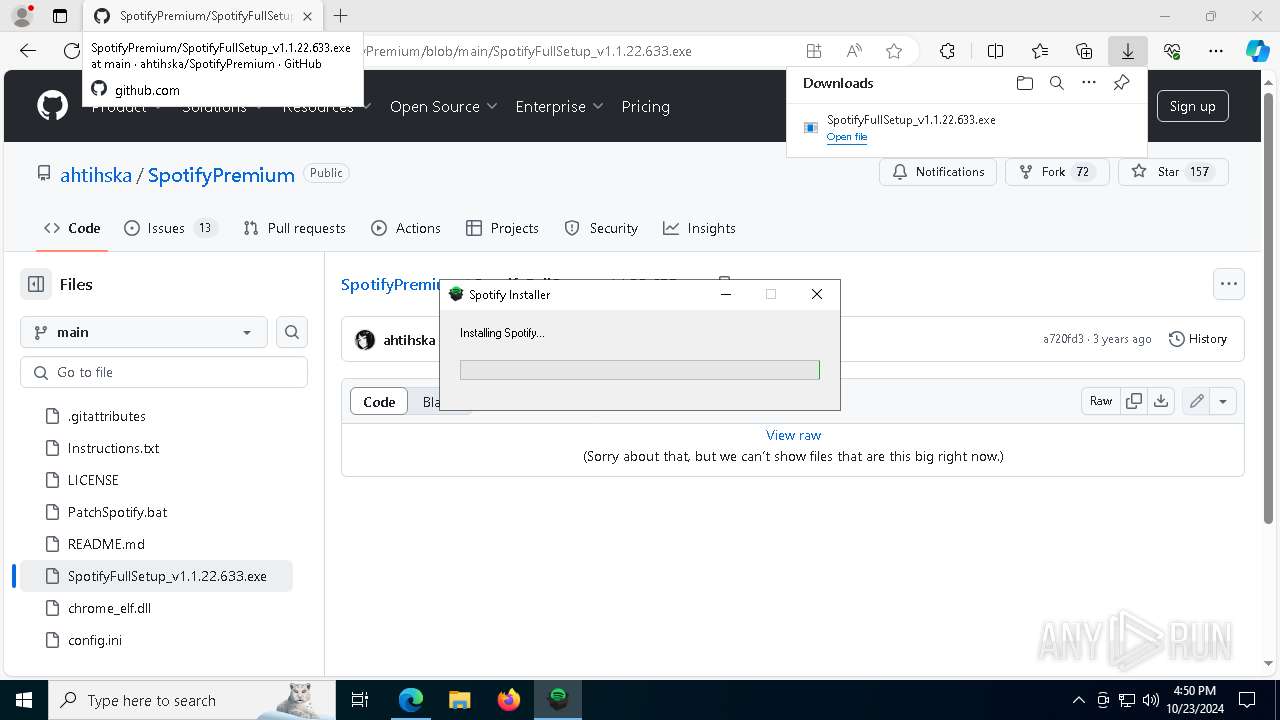Image resolution: width=1280 pixels, height=720 pixels.
Task: Open the Pull requests tab
Action: [x=294, y=228]
